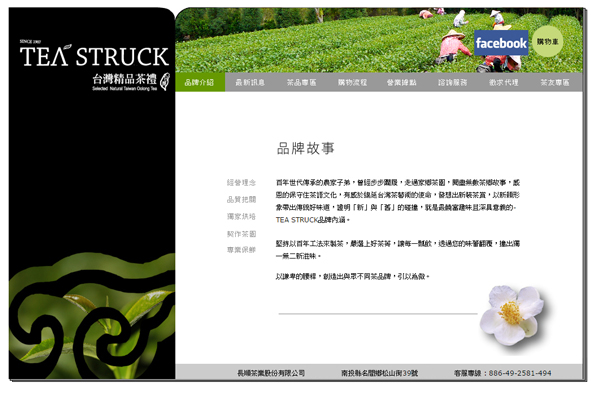Click the TEA STRUCK logo
This screenshot has width=600, height=400.
94,56
